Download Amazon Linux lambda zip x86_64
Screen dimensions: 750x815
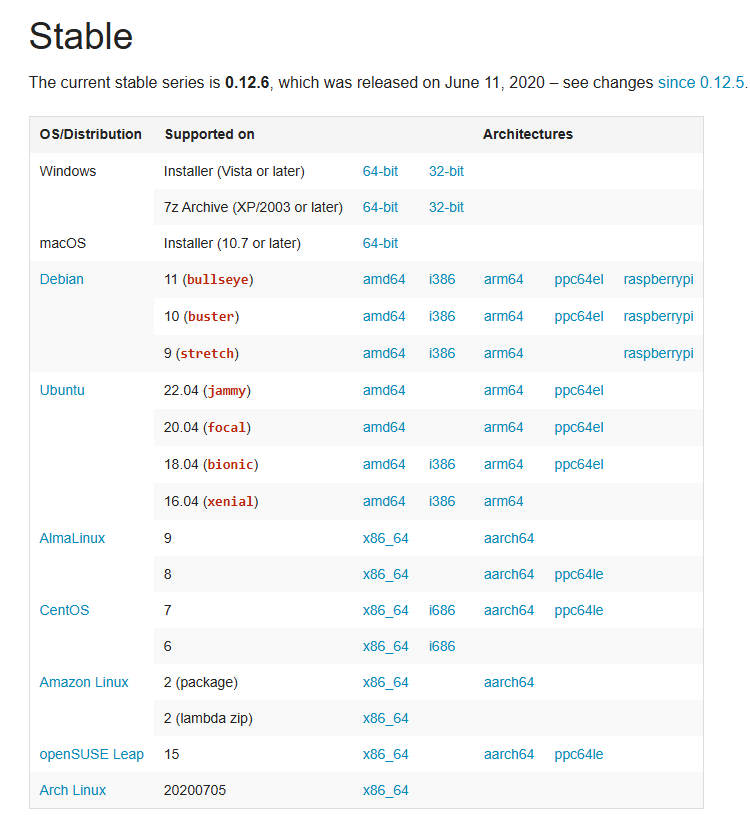[385, 718]
